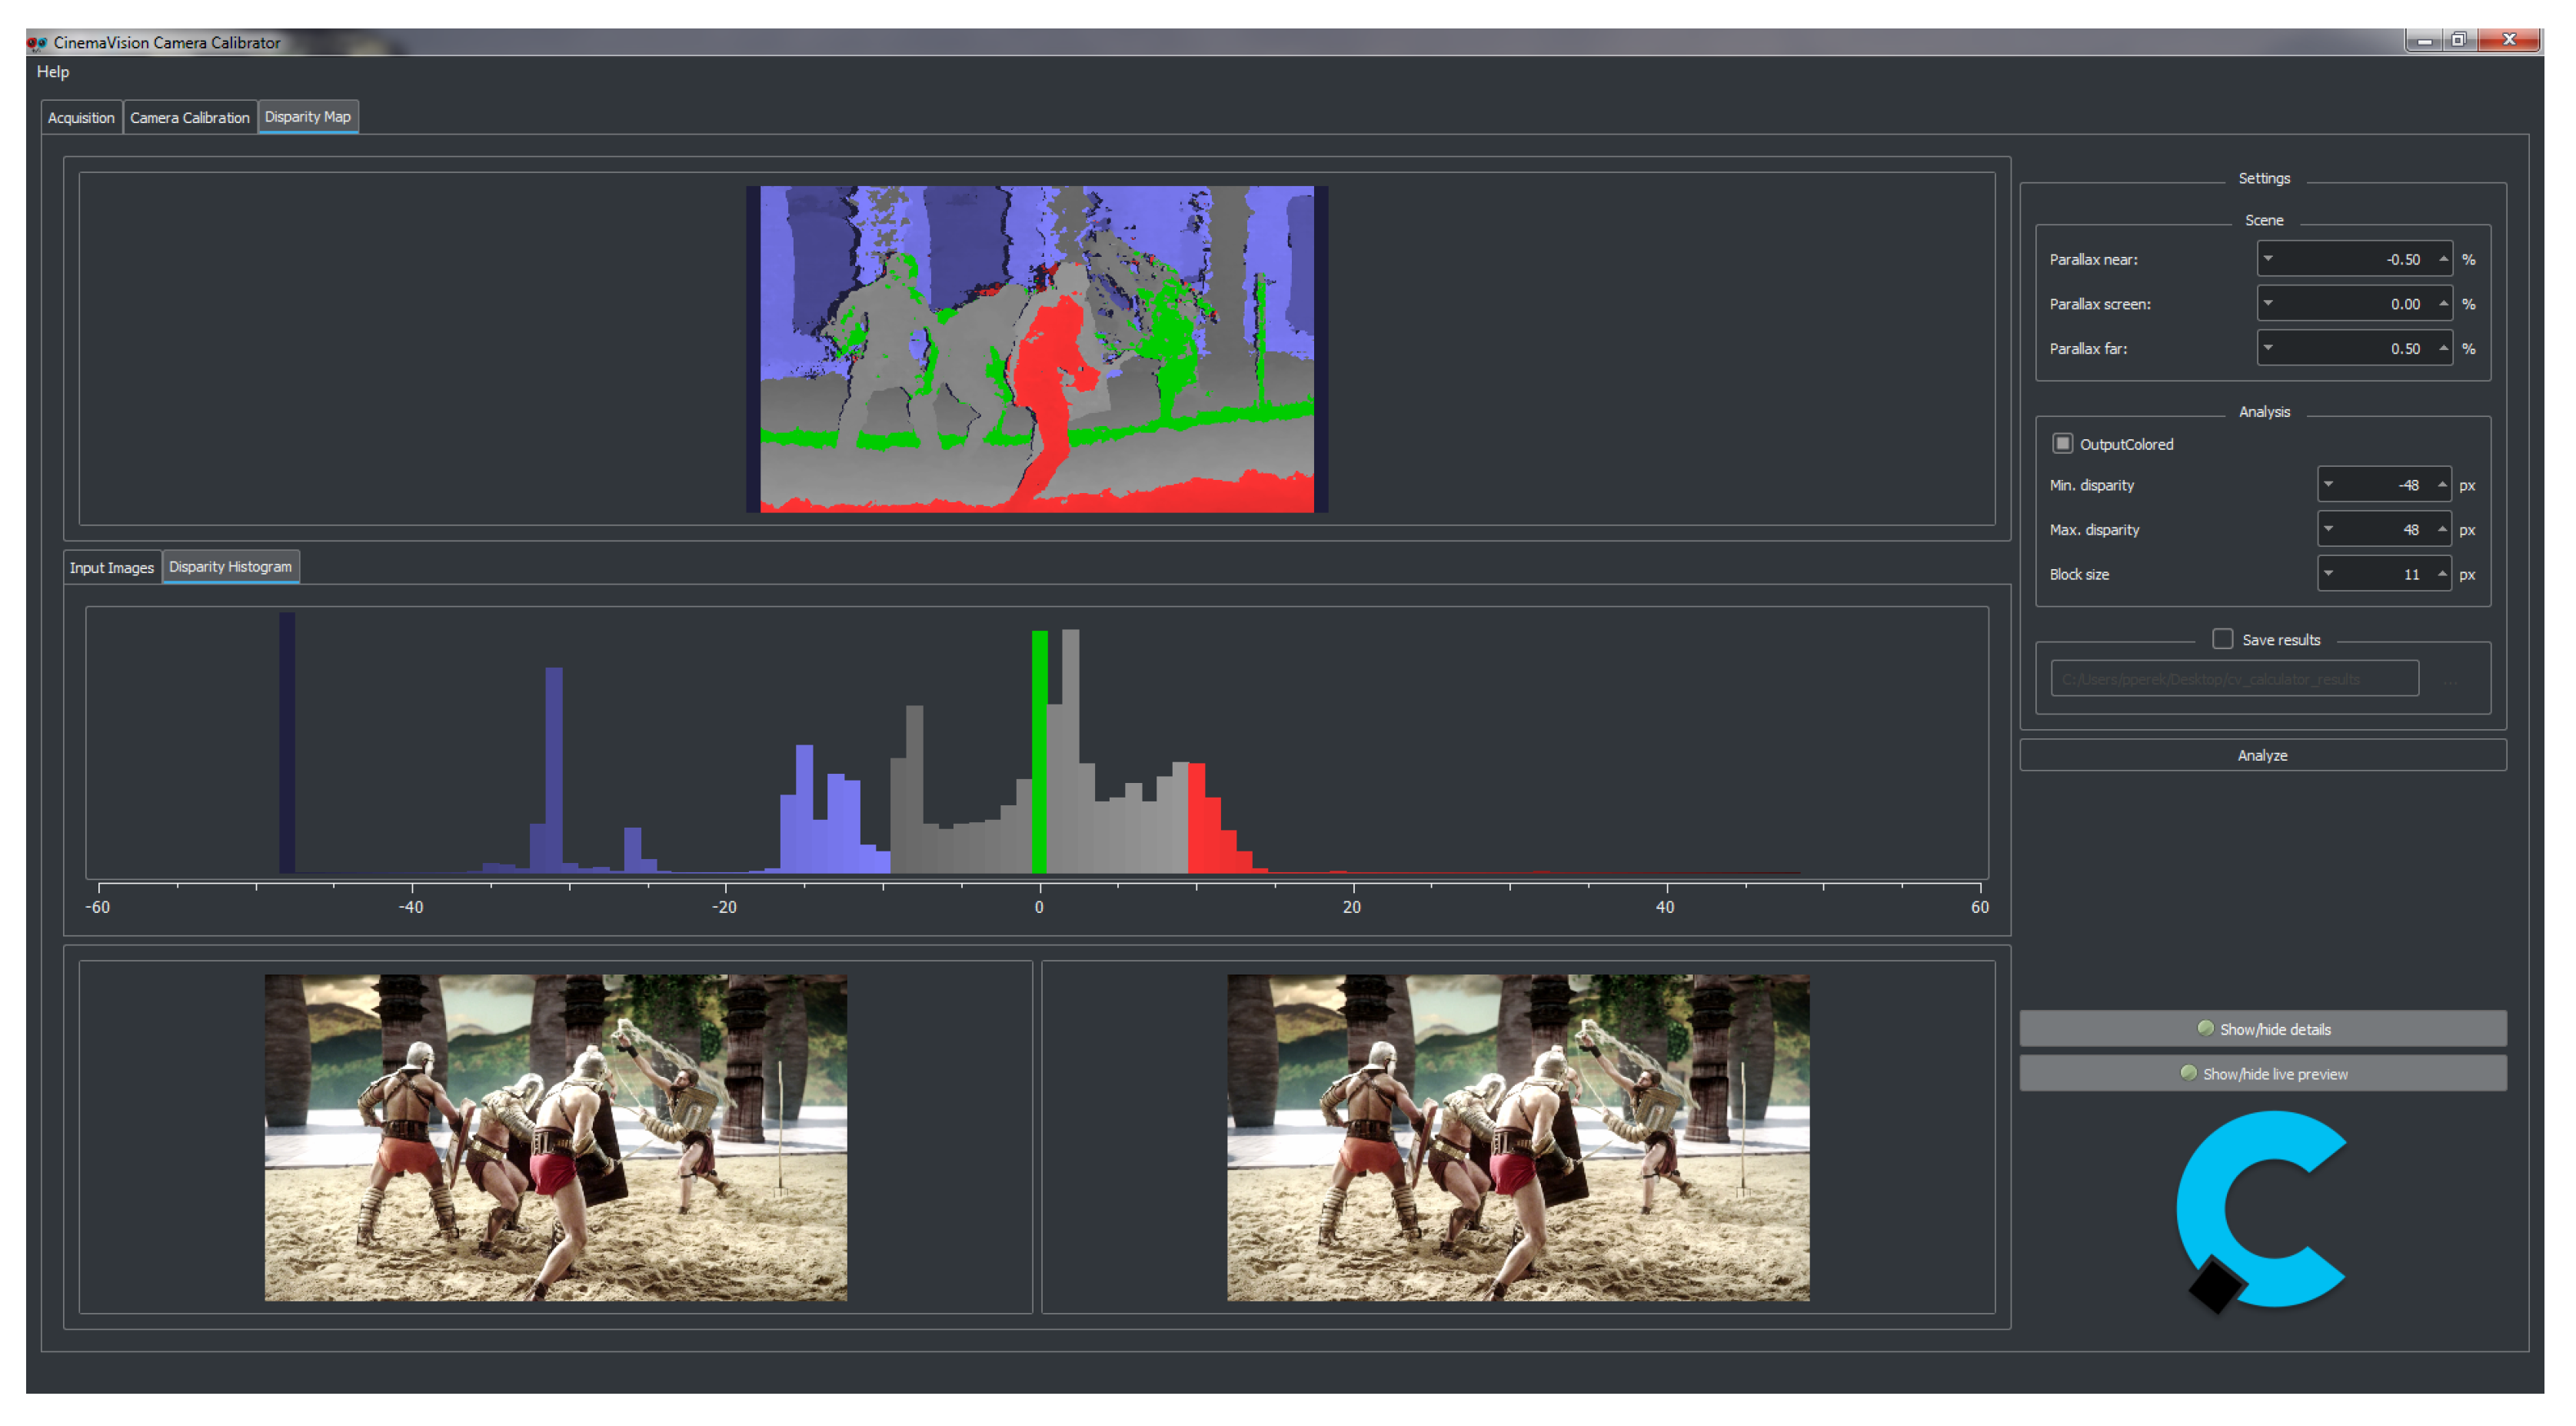2576x1426 pixels.
Task: Toggle Show/hide live preview
Action: click(x=2262, y=1073)
